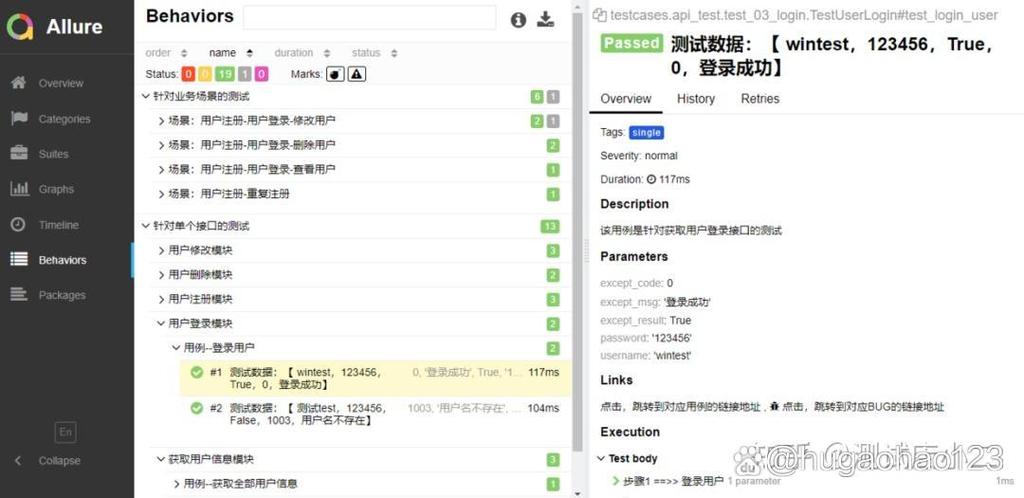The width and height of the screenshot is (1024, 498).
Task: Expand 步骤1 ==>> 登录用户 step
Action: click(x=616, y=481)
